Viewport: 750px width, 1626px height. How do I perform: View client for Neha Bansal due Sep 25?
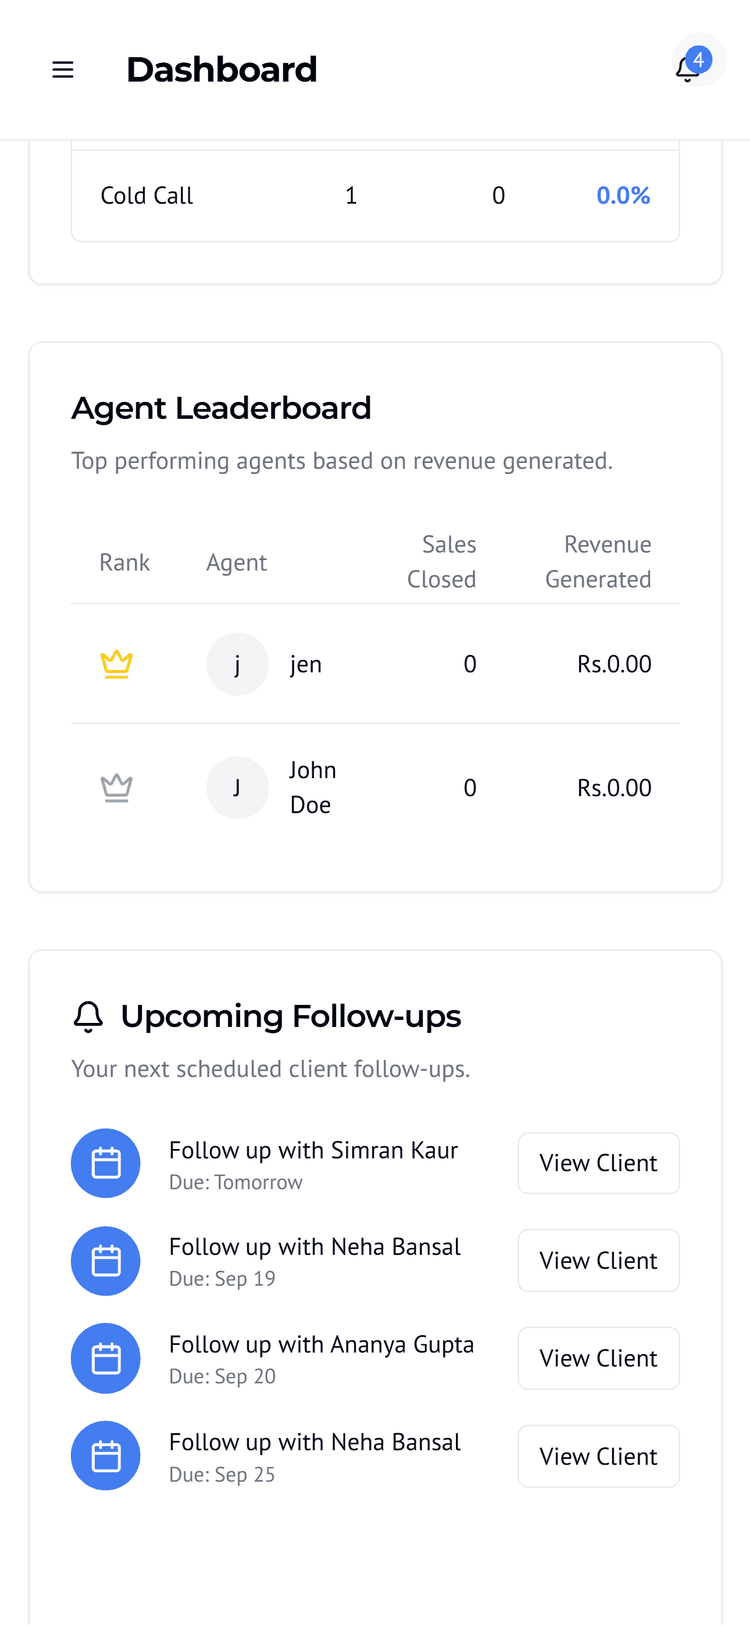tap(598, 1456)
